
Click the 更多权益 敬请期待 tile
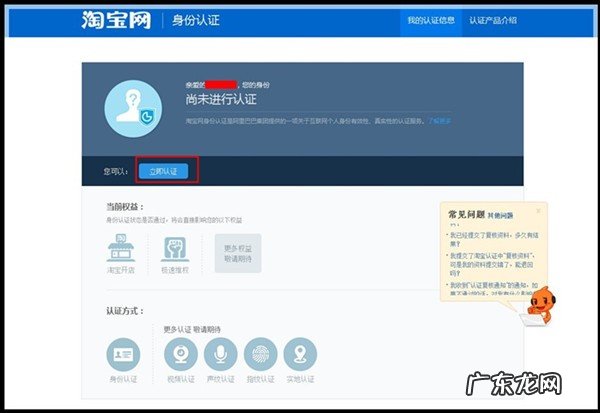[x=238, y=253]
